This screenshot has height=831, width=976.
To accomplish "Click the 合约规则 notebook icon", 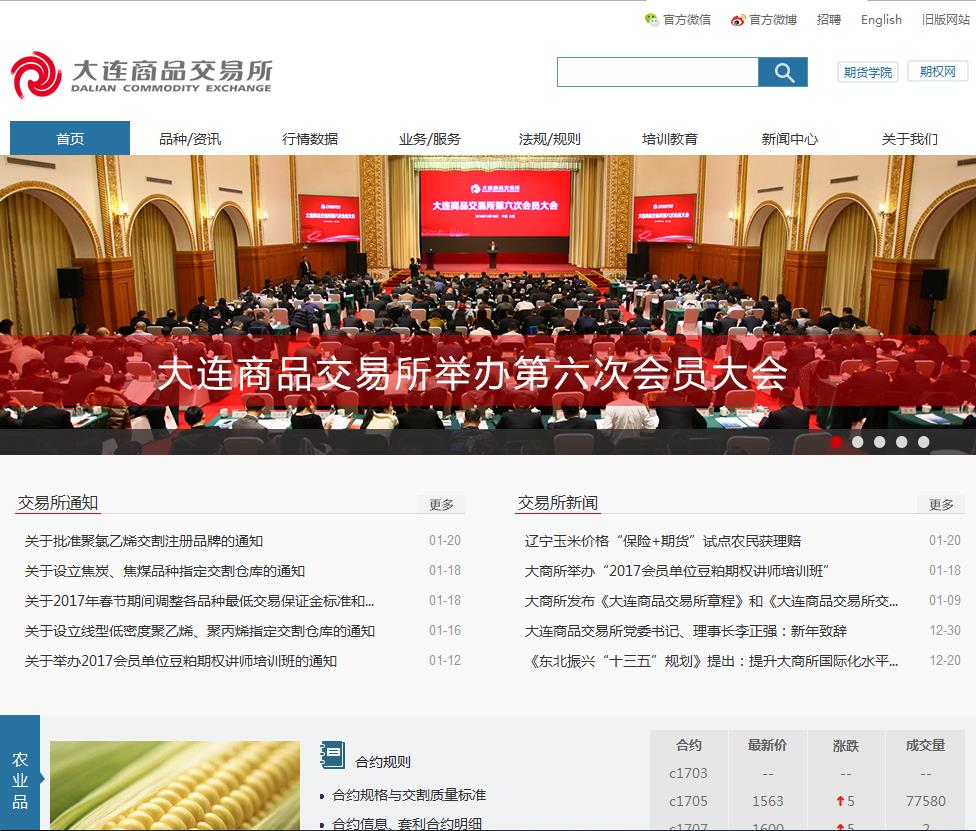I will (x=332, y=756).
